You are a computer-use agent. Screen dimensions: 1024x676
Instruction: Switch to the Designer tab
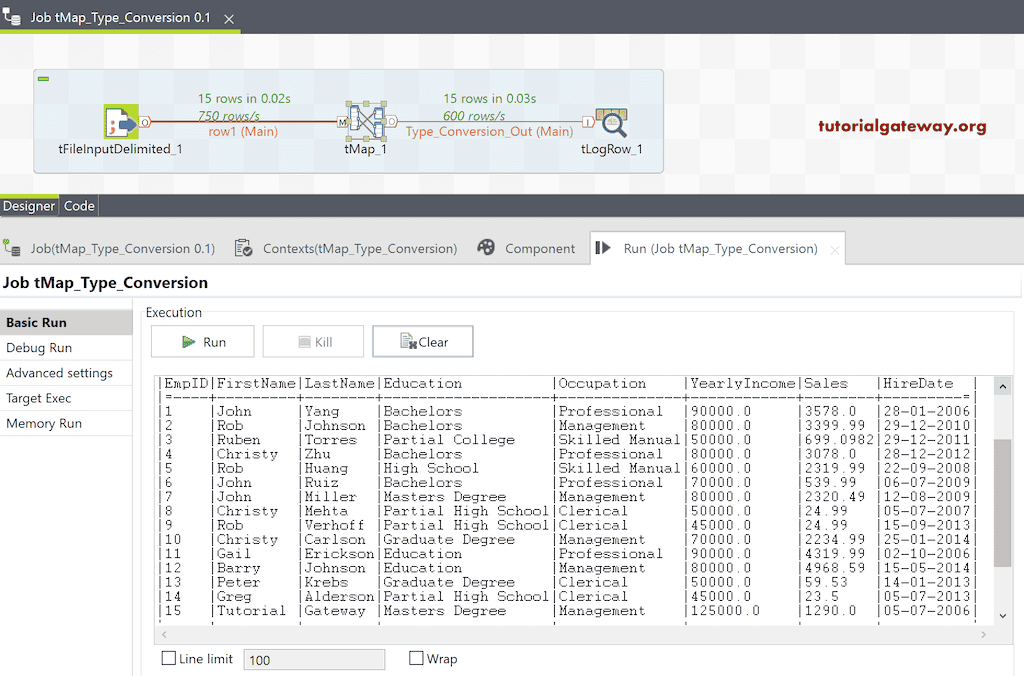coord(28,205)
